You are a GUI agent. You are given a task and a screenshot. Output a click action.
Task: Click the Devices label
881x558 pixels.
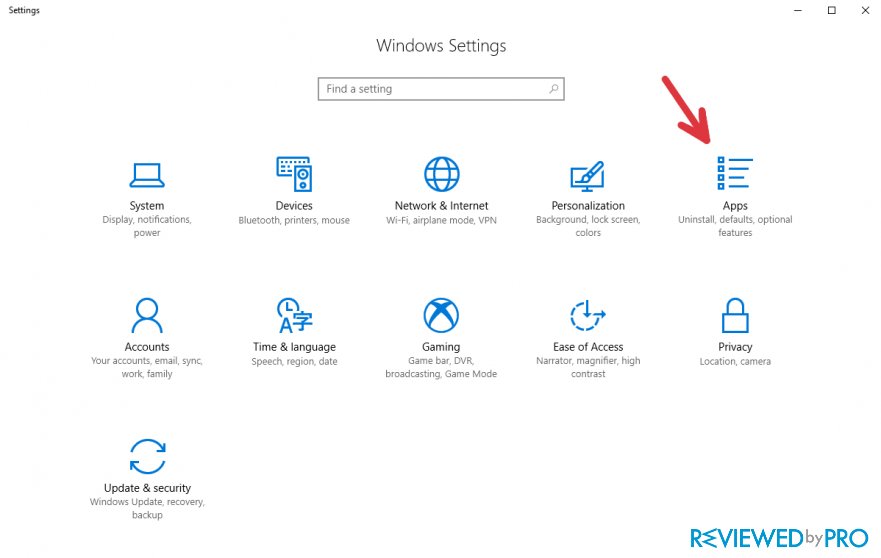[294, 206]
